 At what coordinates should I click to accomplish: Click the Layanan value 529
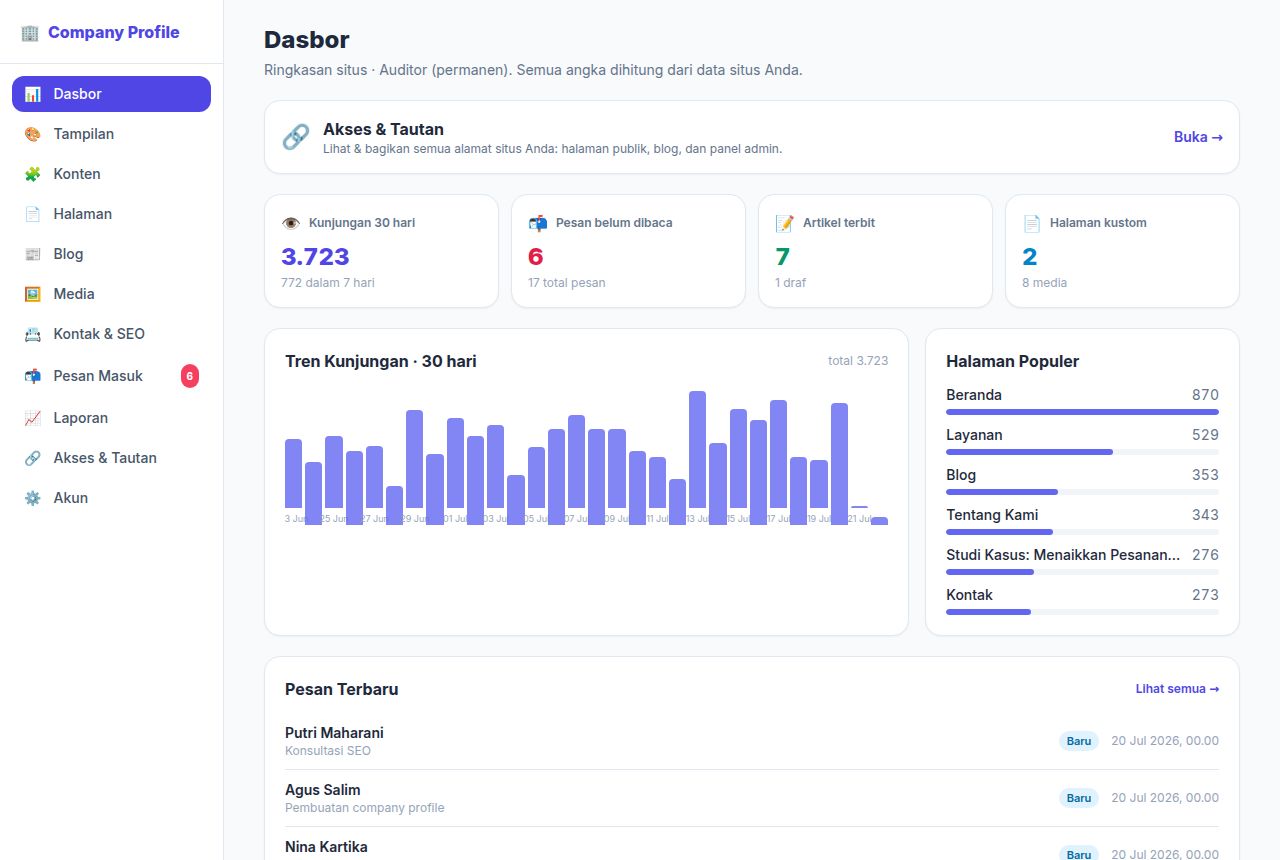(1205, 435)
